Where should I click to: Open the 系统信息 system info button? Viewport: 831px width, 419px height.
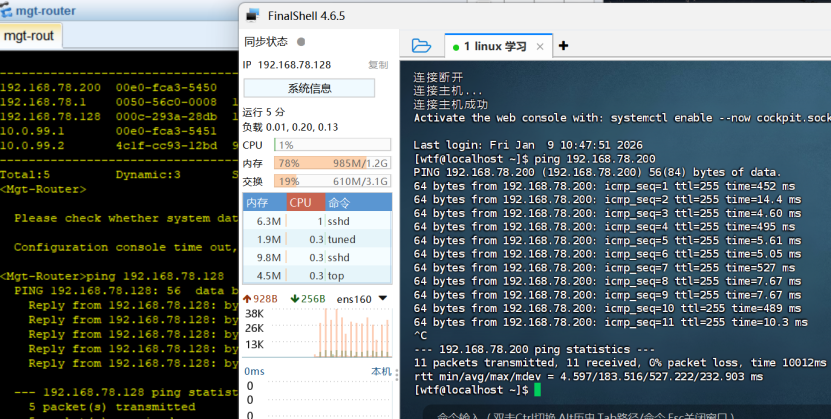coord(310,88)
